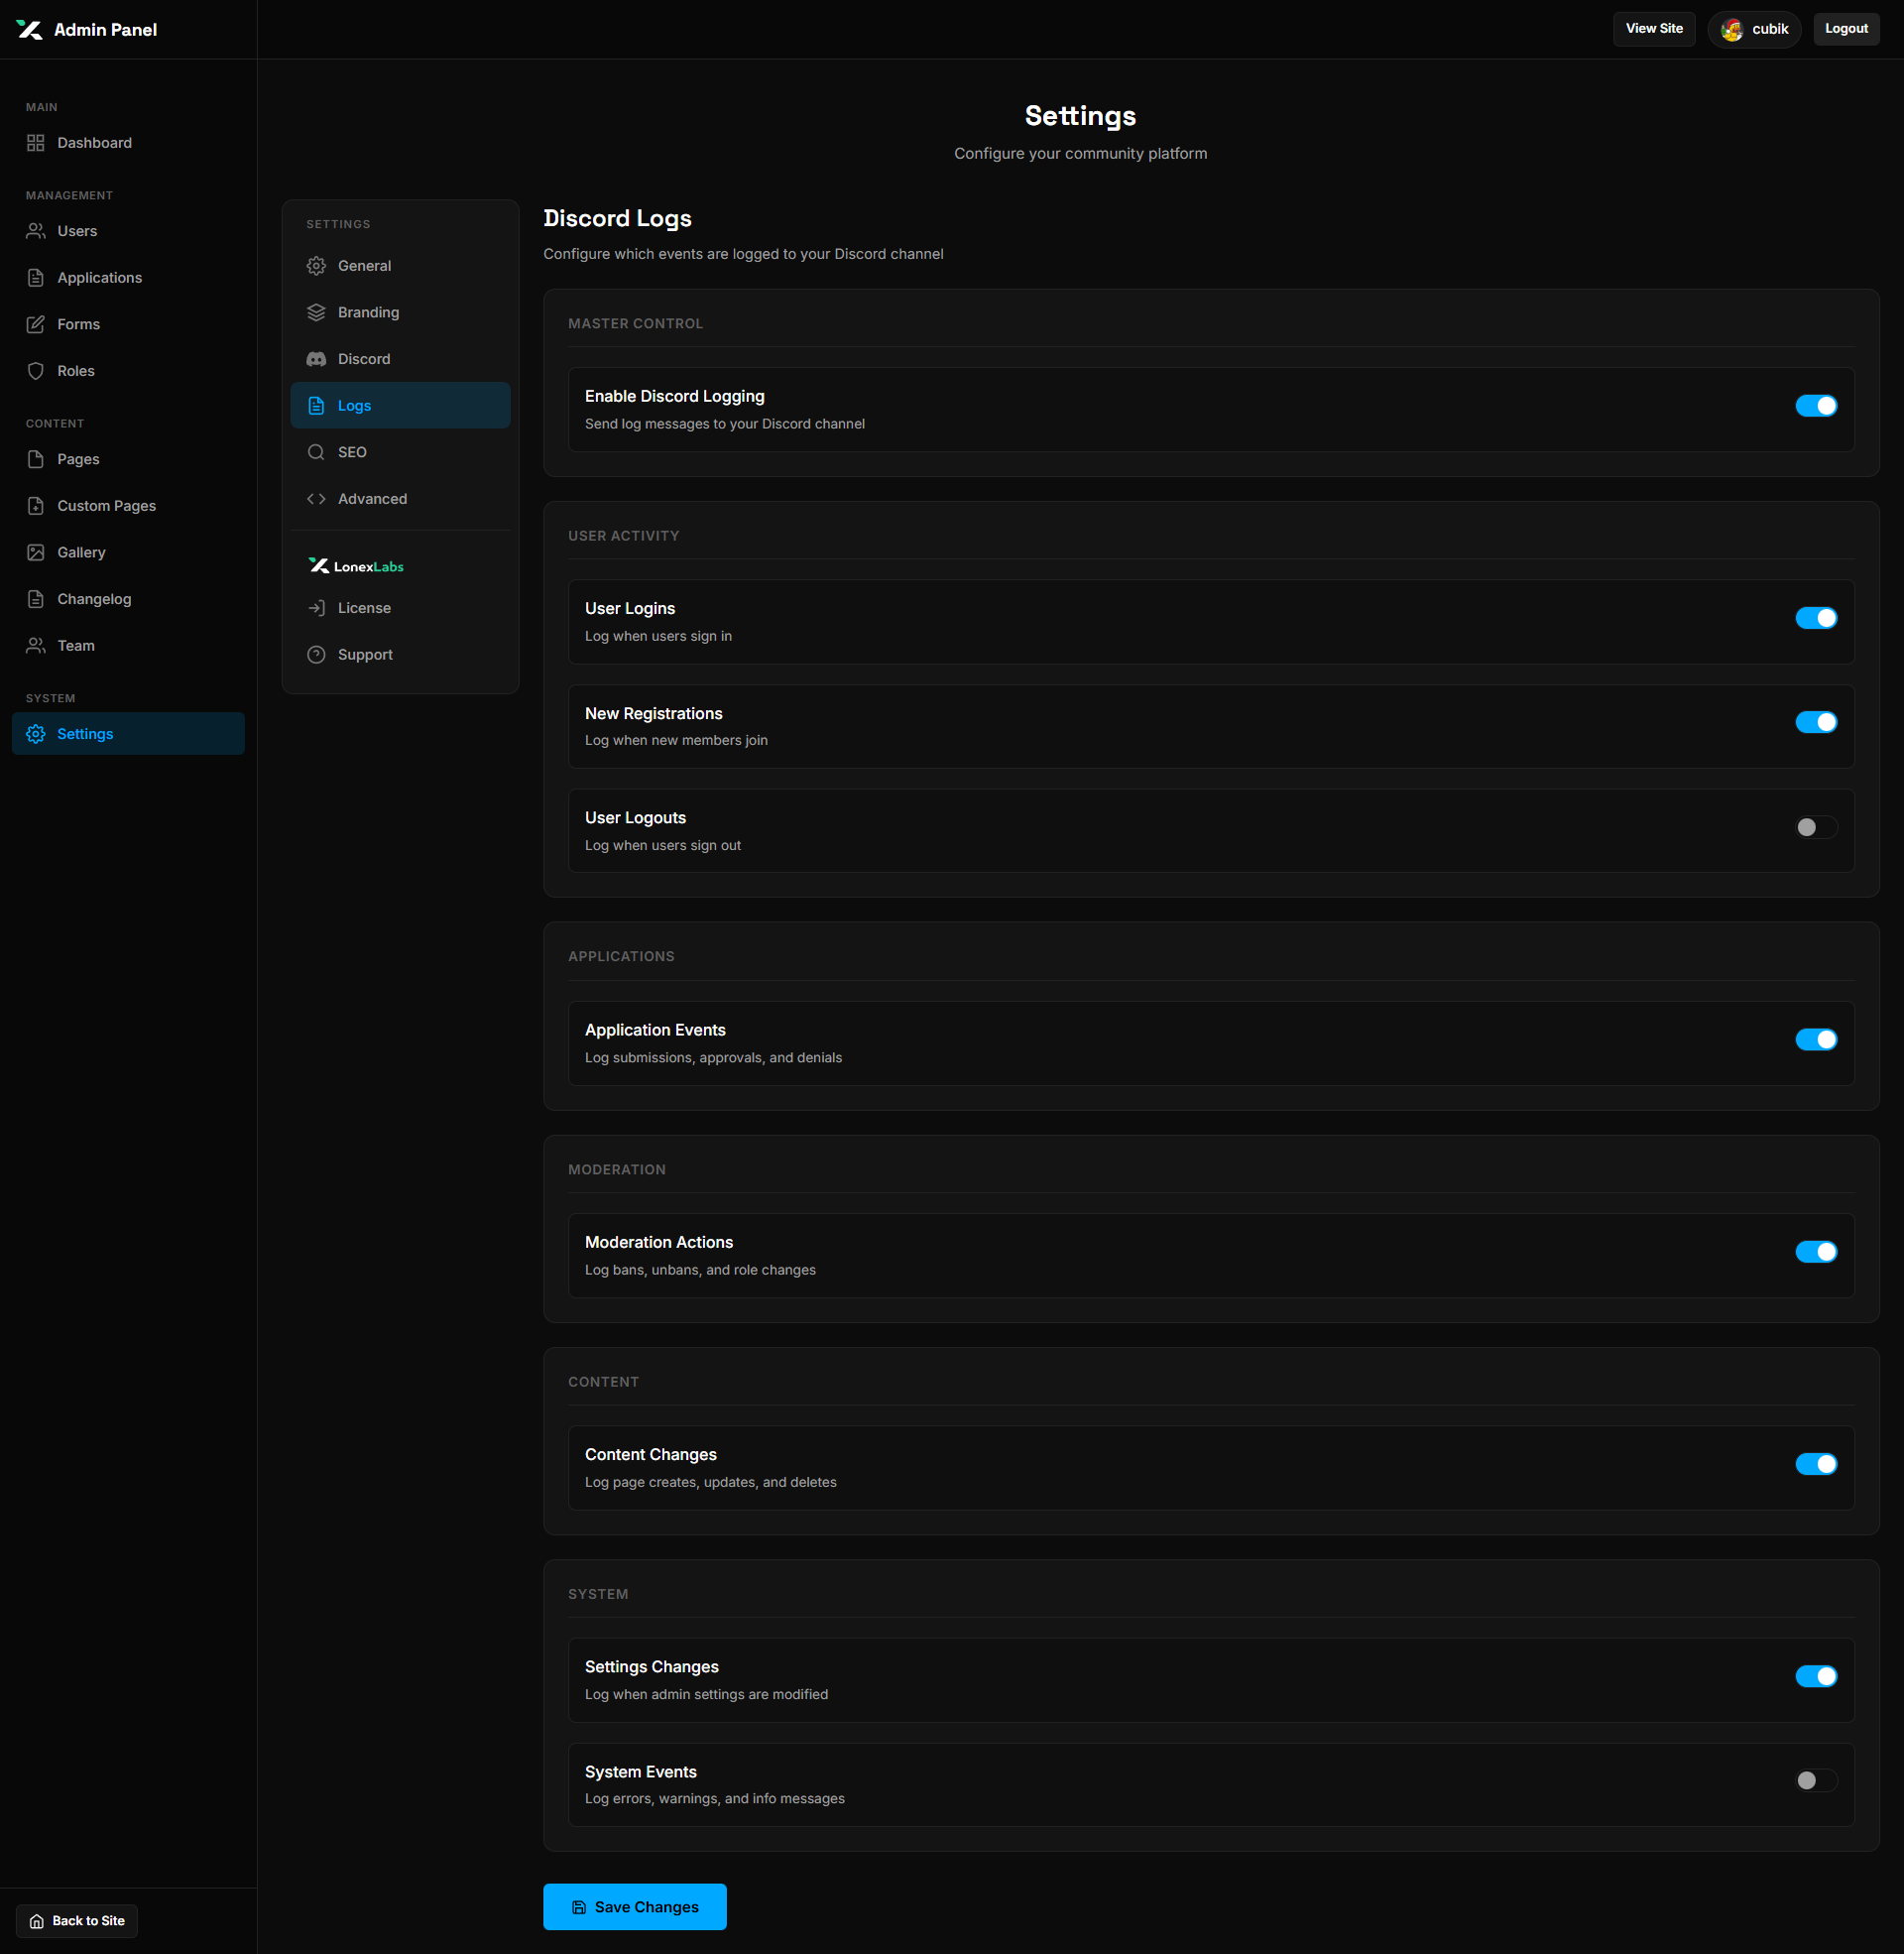Image resolution: width=1904 pixels, height=1954 pixels.
Task: Click the General gear icon
Action: click(x=316, y=266)
